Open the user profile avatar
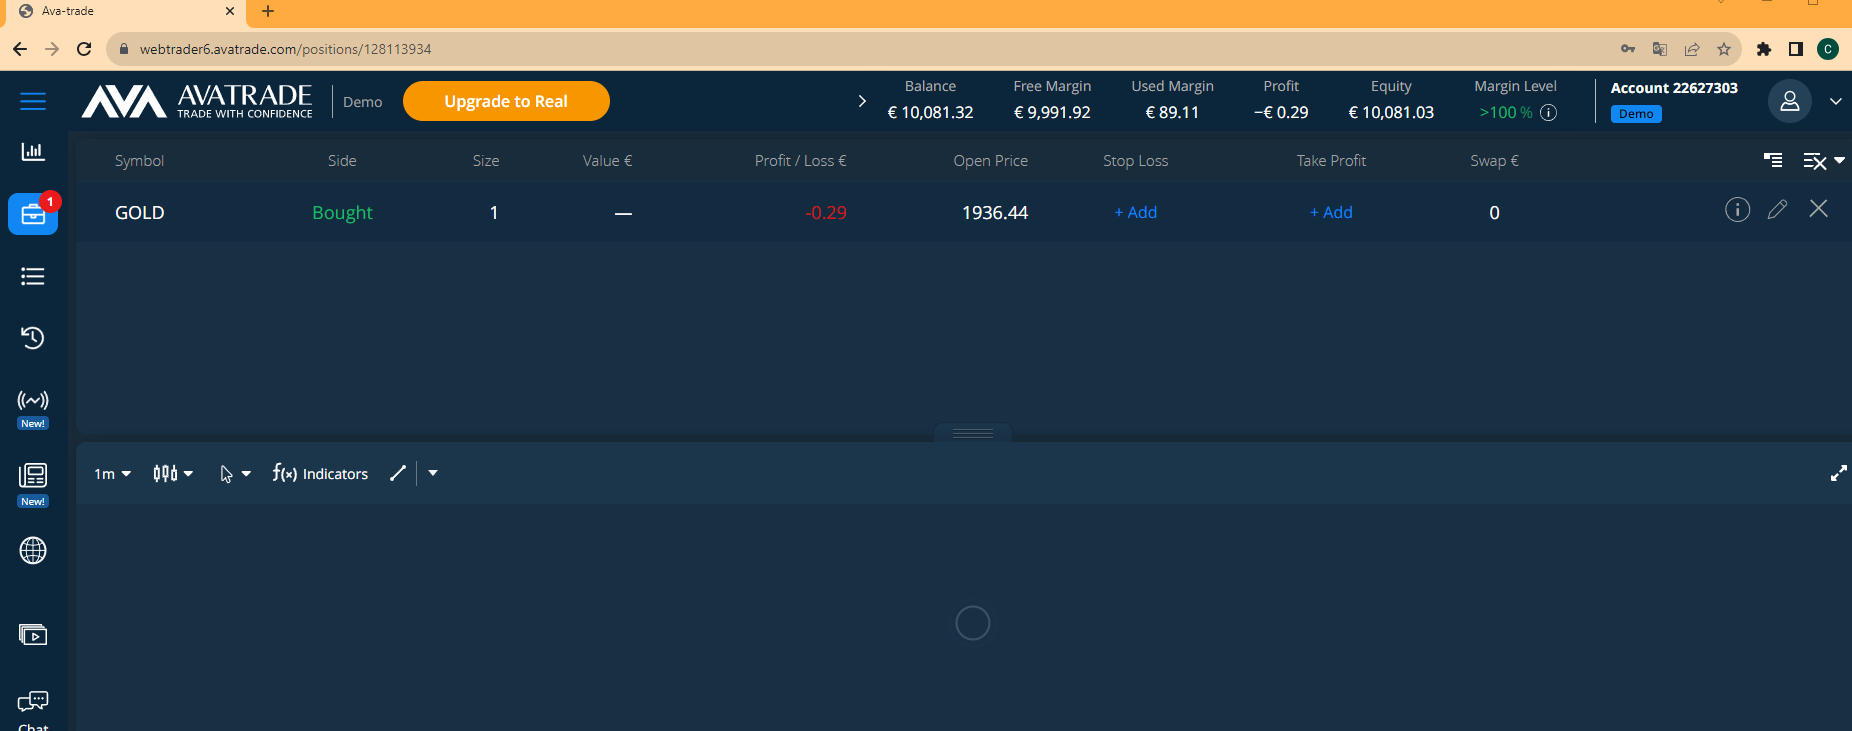This screenshot has width=1852, height=731. (1790, 101)
